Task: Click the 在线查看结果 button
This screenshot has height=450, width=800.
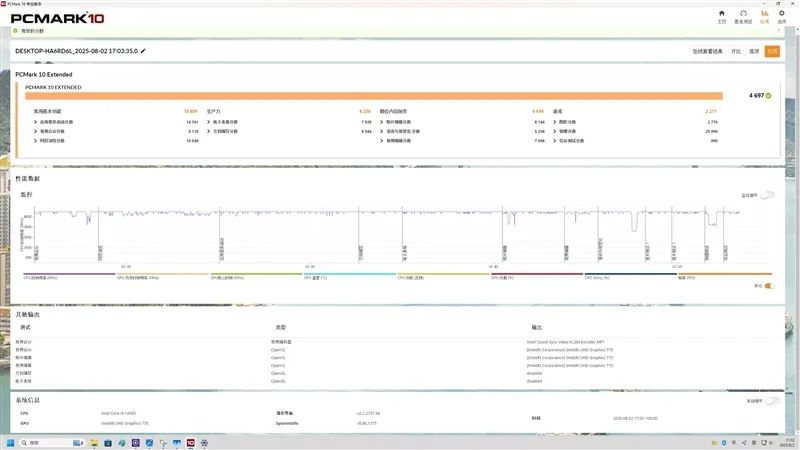Action: pyautogui.click(x=707, y=51)
